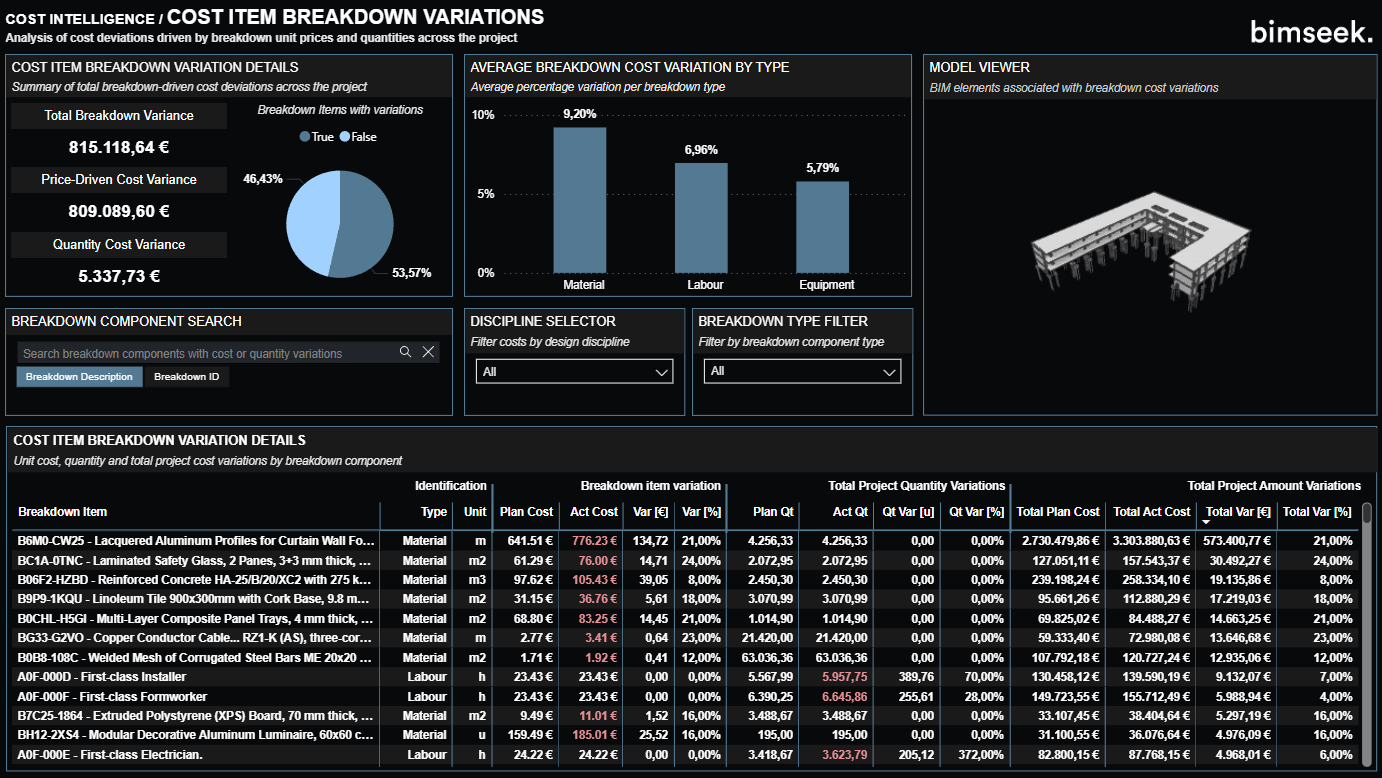Image resolution: width=1382 pixels, height=778 pixels.
Task: Click the search magnifier icon
Action: pos(406,352)
